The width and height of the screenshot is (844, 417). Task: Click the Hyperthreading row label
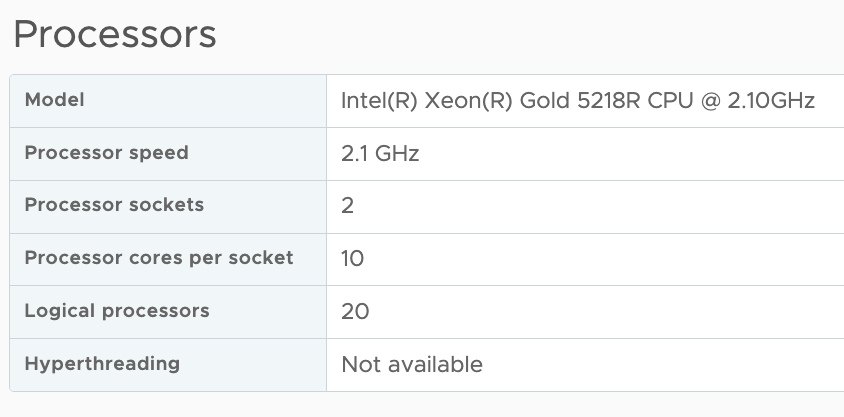(x=102, y=363)
